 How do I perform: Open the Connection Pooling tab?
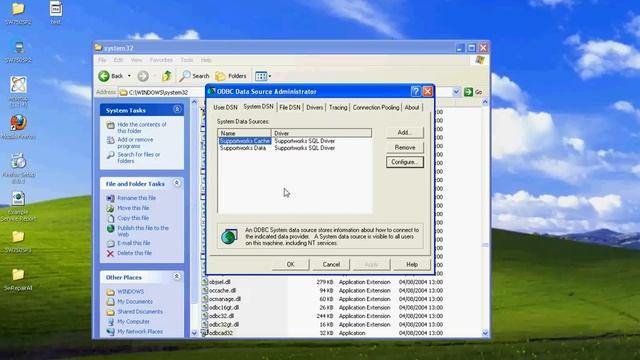point(376,107)
